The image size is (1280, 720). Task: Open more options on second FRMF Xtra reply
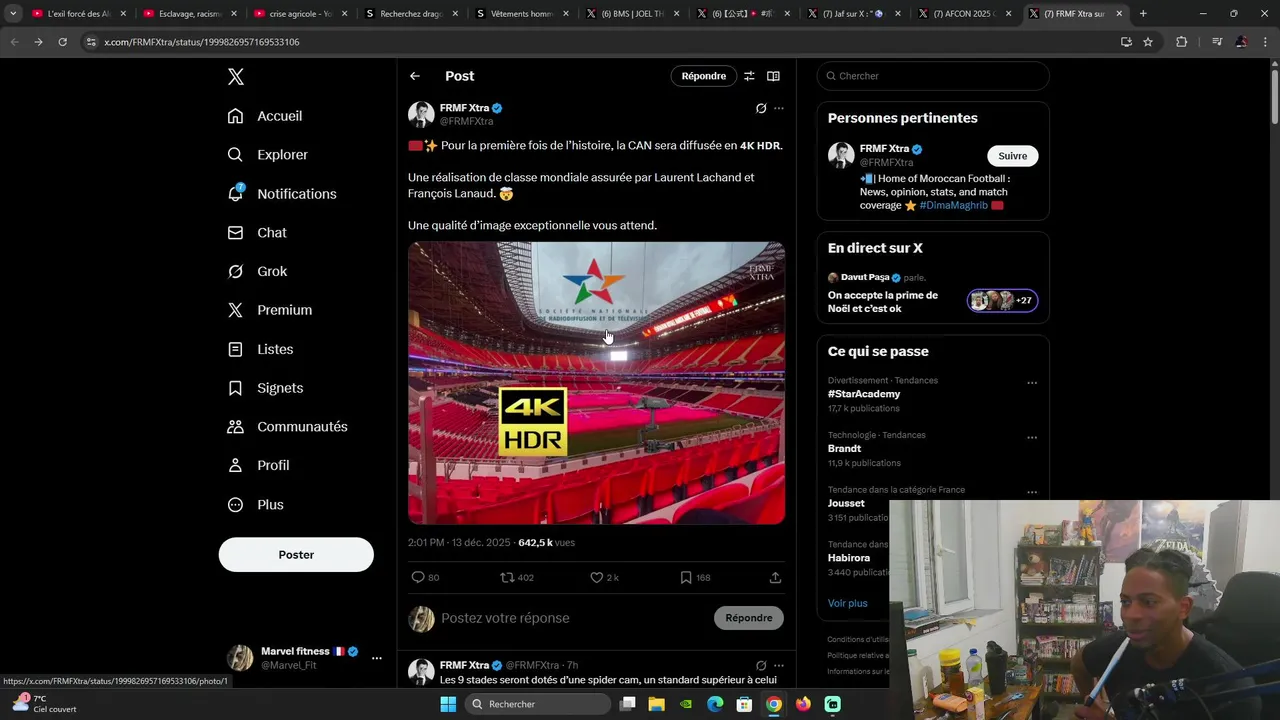(x=779, y=665)
